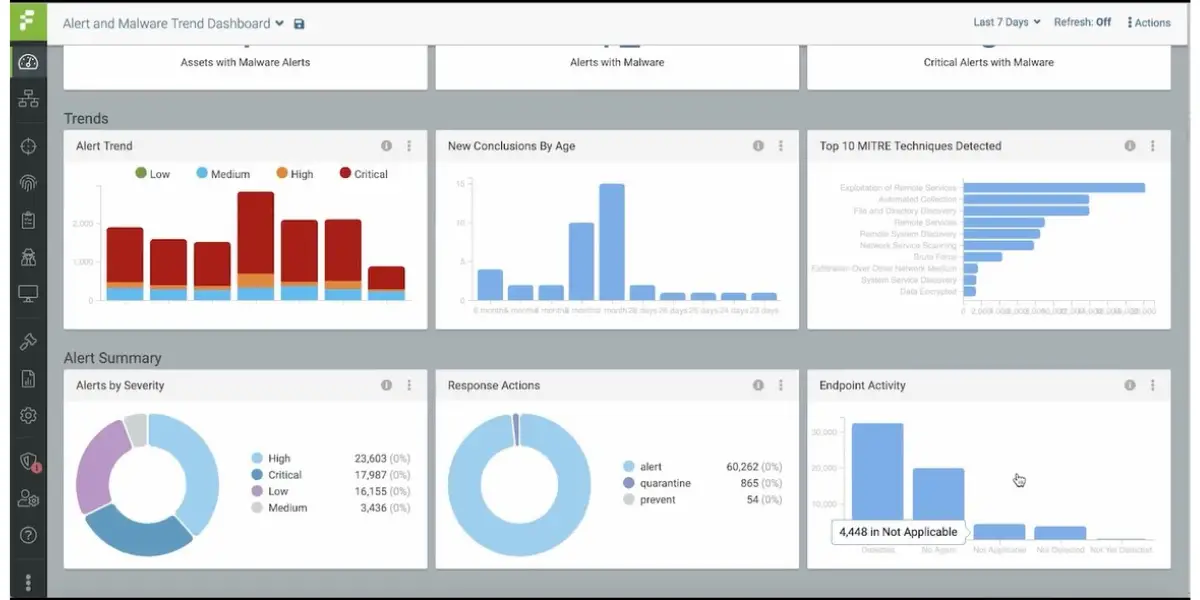
Task: Toggle Low series in Alert Trend legend
Action: (x=152, y=174)
